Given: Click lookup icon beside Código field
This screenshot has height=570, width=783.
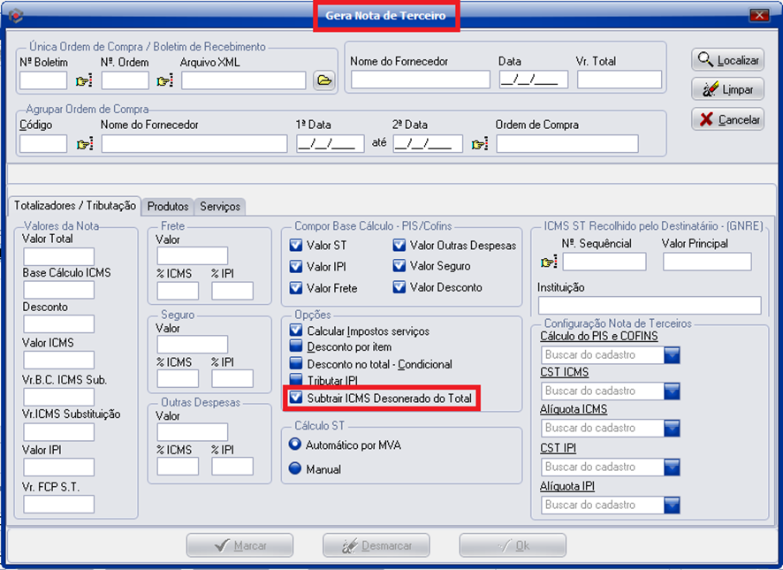Looking at the screenshot, I should point(84,144).
